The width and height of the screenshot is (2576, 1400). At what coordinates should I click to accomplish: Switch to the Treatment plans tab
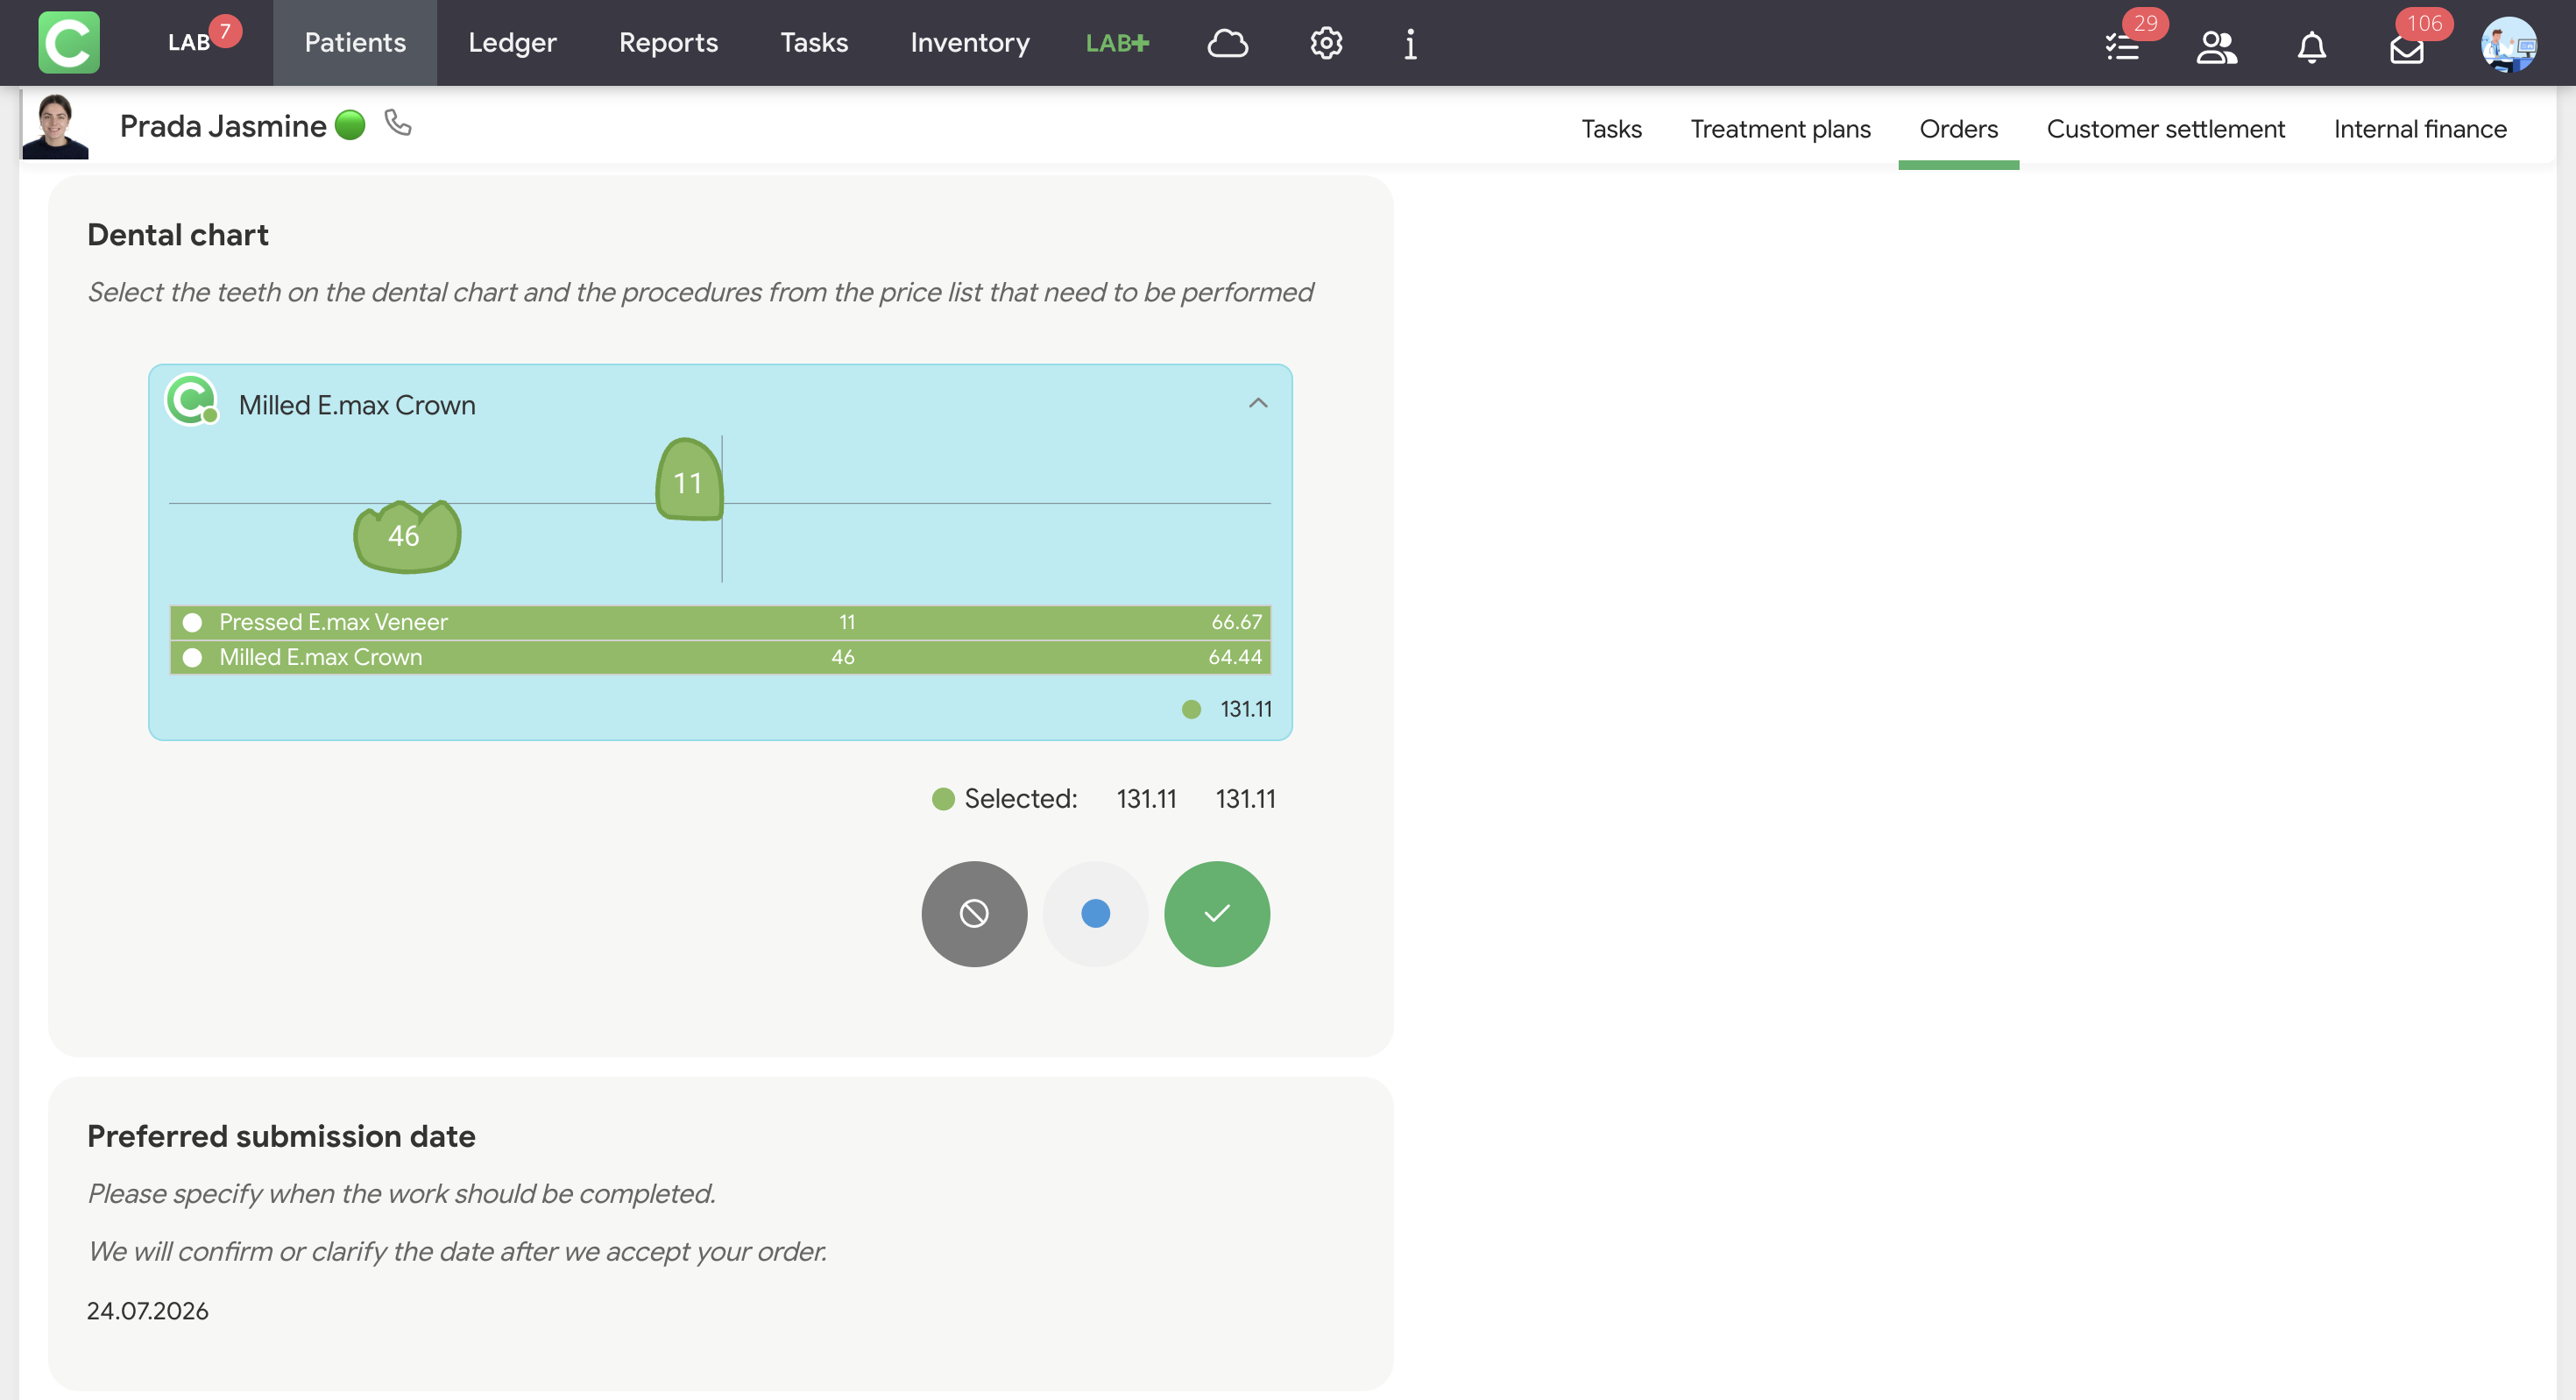tap(1780, 129)
